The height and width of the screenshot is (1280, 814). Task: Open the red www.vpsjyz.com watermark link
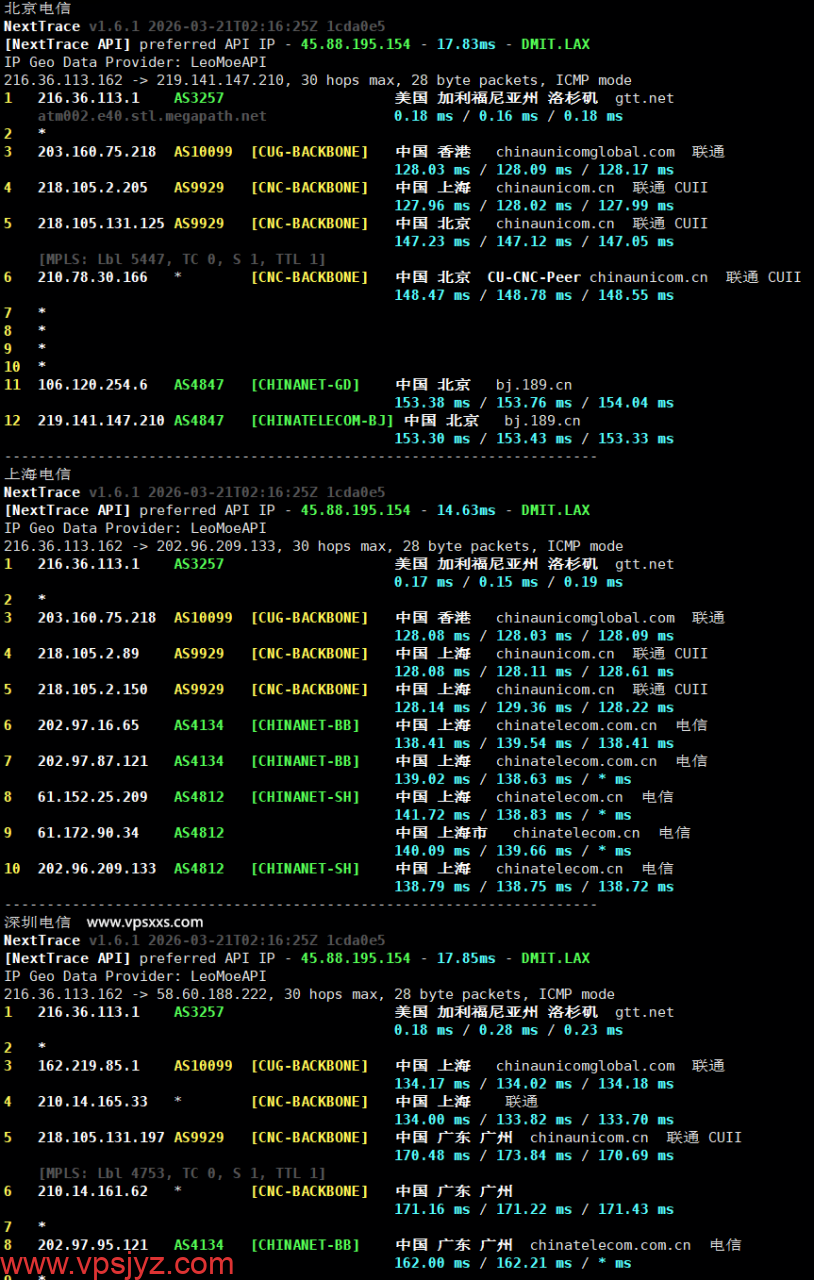[x=118, y=1265]
